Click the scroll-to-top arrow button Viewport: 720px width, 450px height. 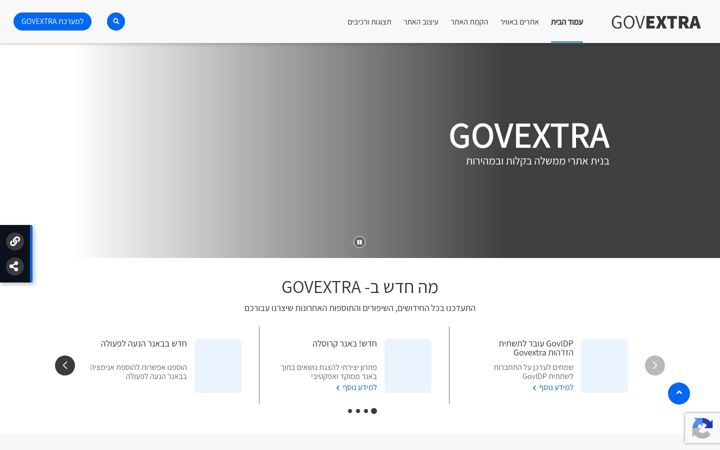[679, 394]
